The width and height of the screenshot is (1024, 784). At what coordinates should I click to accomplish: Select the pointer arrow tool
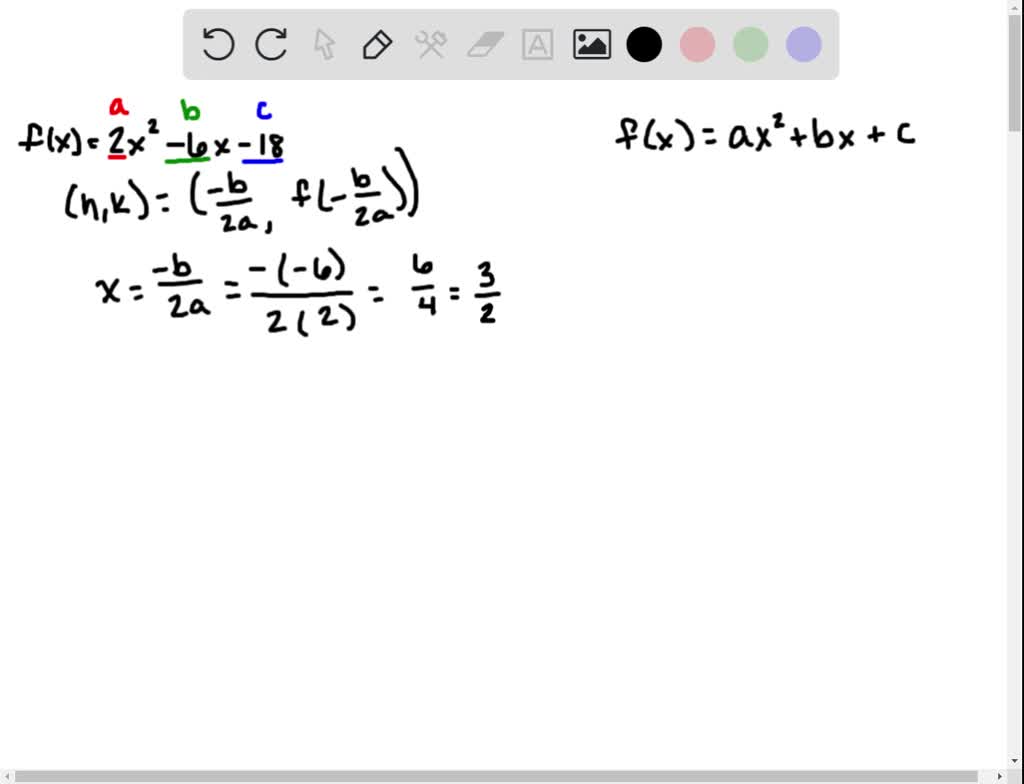[x=324, y=45]
